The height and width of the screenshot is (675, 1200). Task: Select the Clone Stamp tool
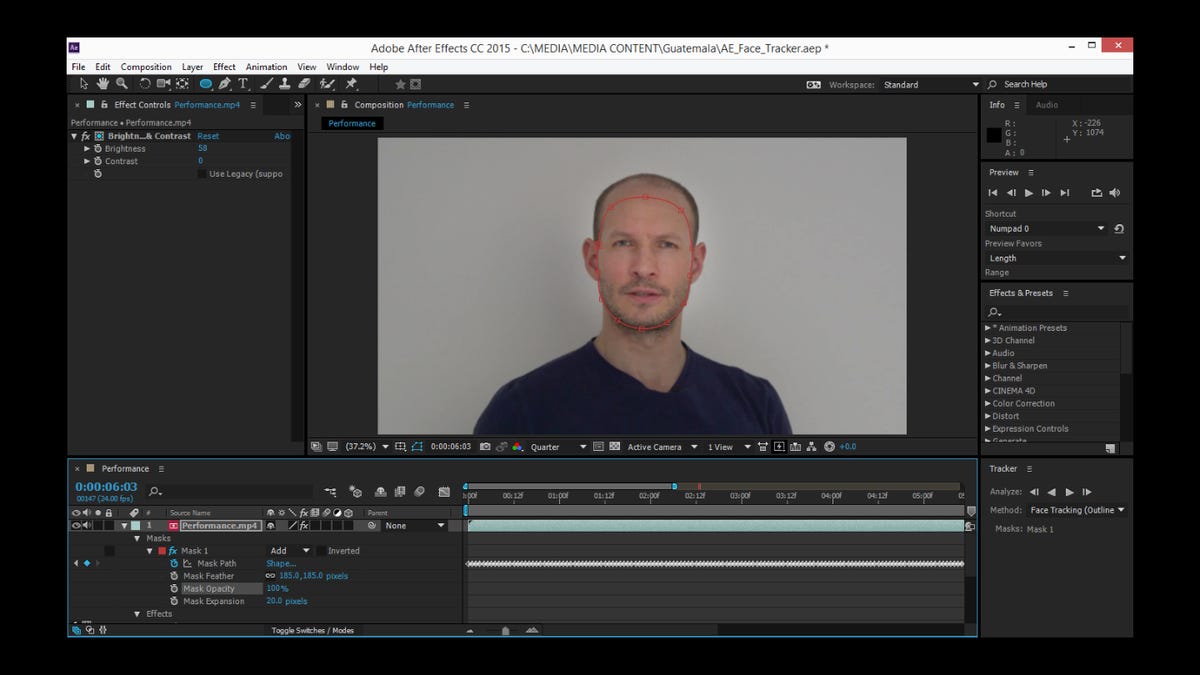click(285, 84)
